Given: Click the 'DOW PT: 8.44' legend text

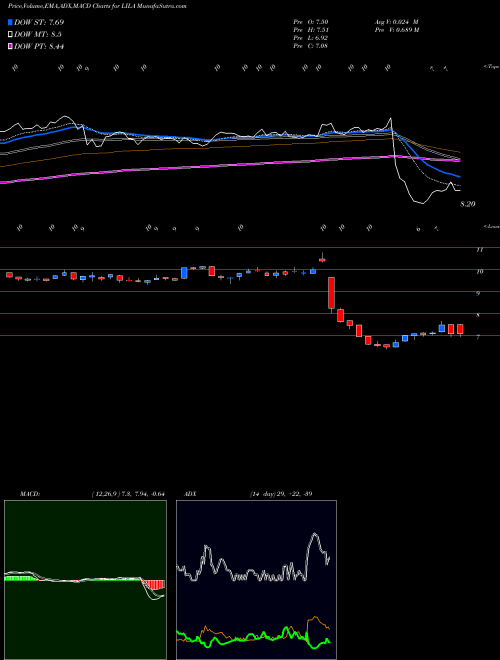Looking at the screenshot, I should click(39, 46).
